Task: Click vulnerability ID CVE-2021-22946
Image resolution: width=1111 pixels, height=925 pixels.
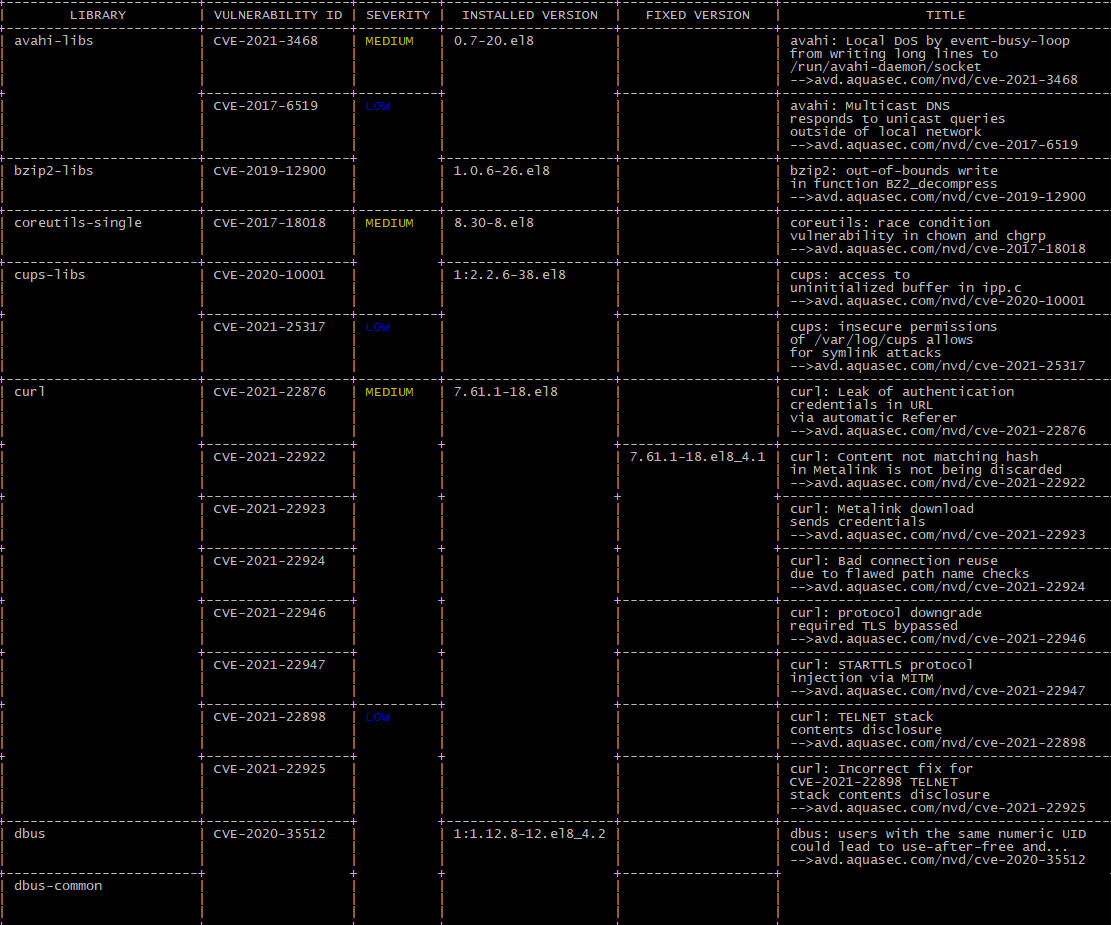Action: 270,612
